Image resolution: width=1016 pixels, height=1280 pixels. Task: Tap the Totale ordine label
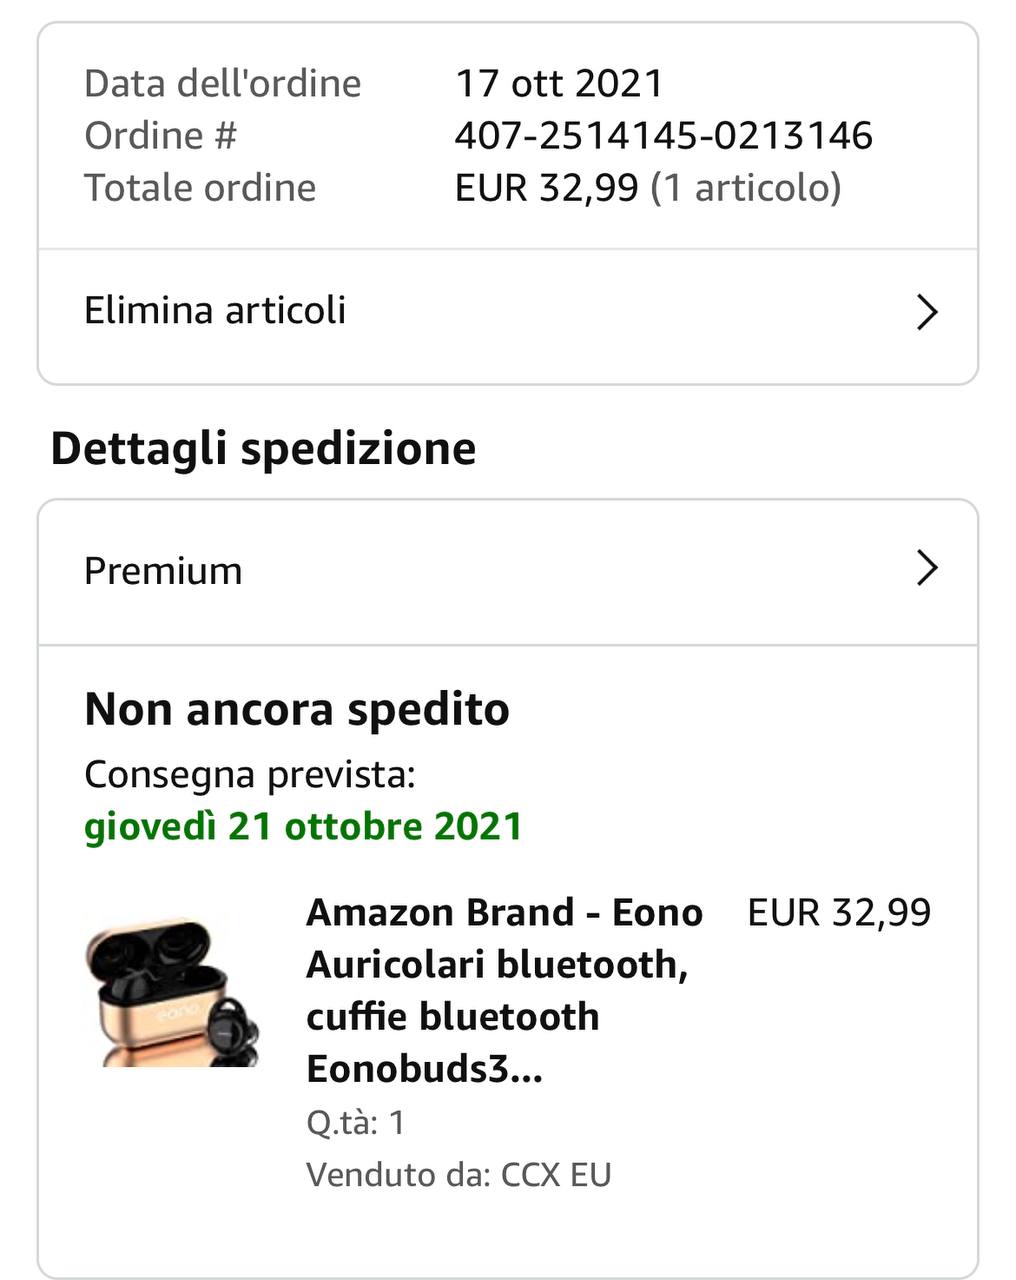tap(200, 187)
